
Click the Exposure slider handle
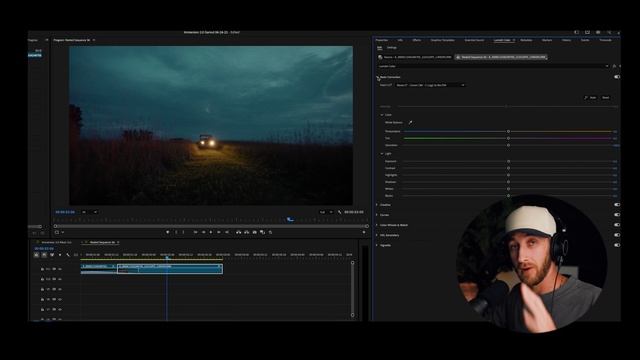tap(508, 161)
